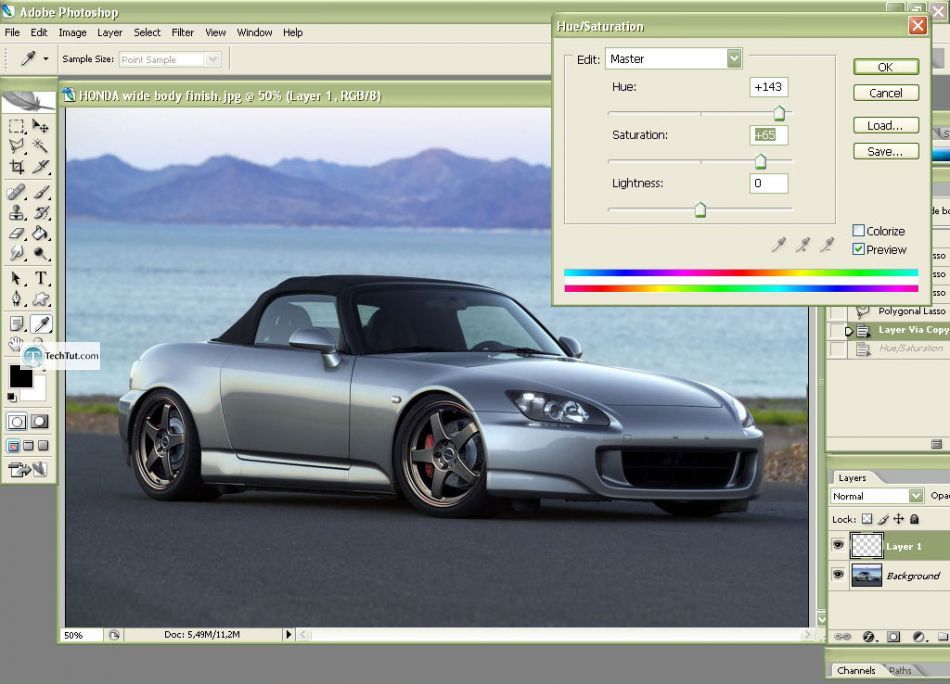
Task: Hide Layer 1 with its eye icon
Action: click(x=839, y=545)
